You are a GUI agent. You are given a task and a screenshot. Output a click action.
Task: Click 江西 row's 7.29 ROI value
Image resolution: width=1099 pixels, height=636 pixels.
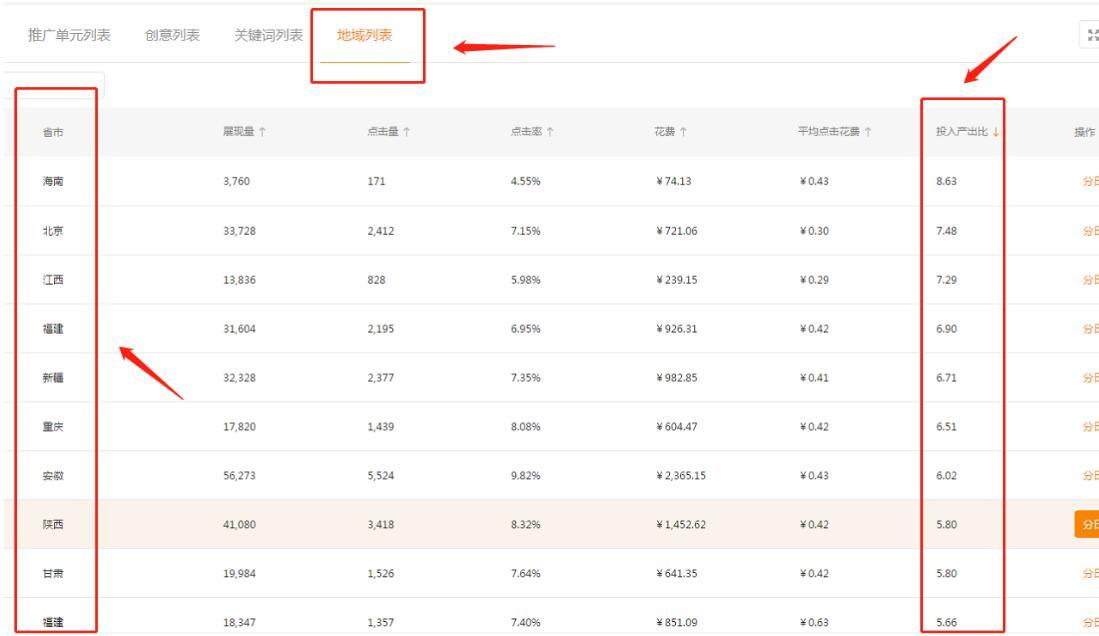point(946,280)
